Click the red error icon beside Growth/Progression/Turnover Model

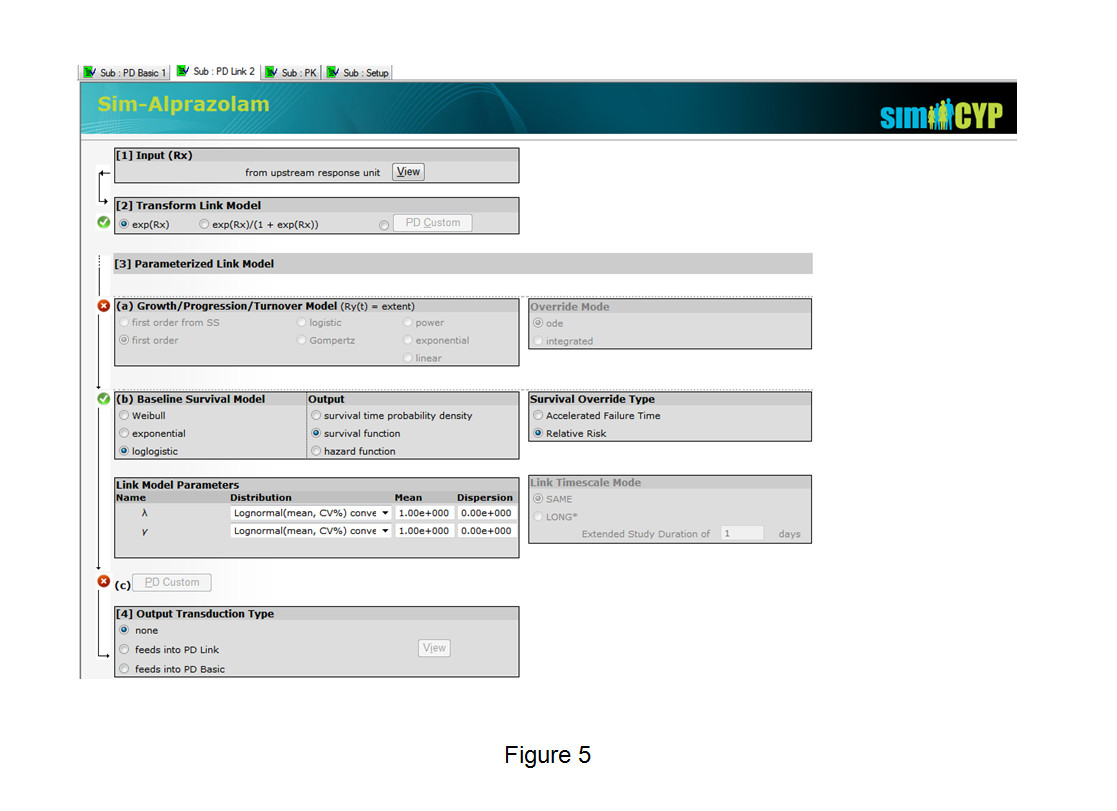[x=103, y=305]
